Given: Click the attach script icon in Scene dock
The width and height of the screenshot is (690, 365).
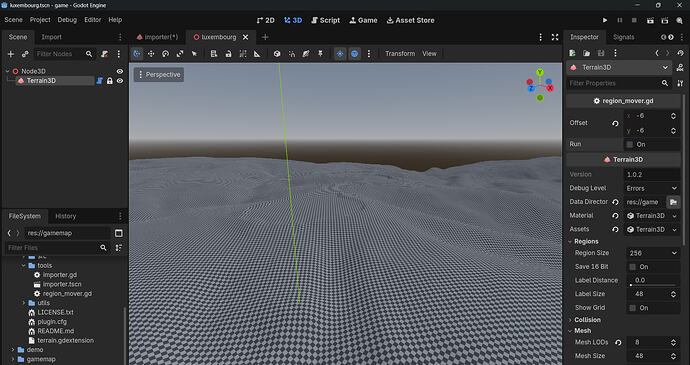Looking at the screenshot, I should point(104,54).
